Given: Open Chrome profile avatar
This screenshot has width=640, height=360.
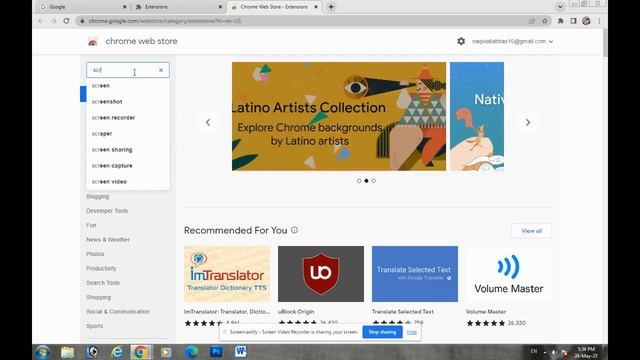Looking at the screenshot, I should pyautogui.click(x=587, y=21).
